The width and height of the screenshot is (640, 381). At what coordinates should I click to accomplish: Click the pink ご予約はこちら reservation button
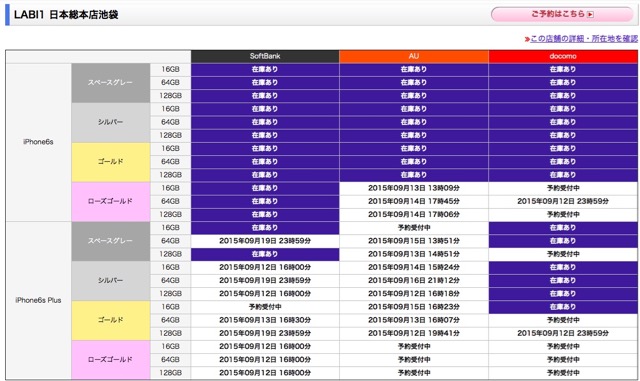point(562,14)
